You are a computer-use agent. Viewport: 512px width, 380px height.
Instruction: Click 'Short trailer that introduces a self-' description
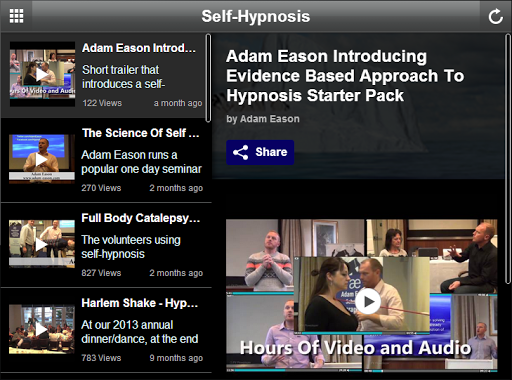[124, 77]
